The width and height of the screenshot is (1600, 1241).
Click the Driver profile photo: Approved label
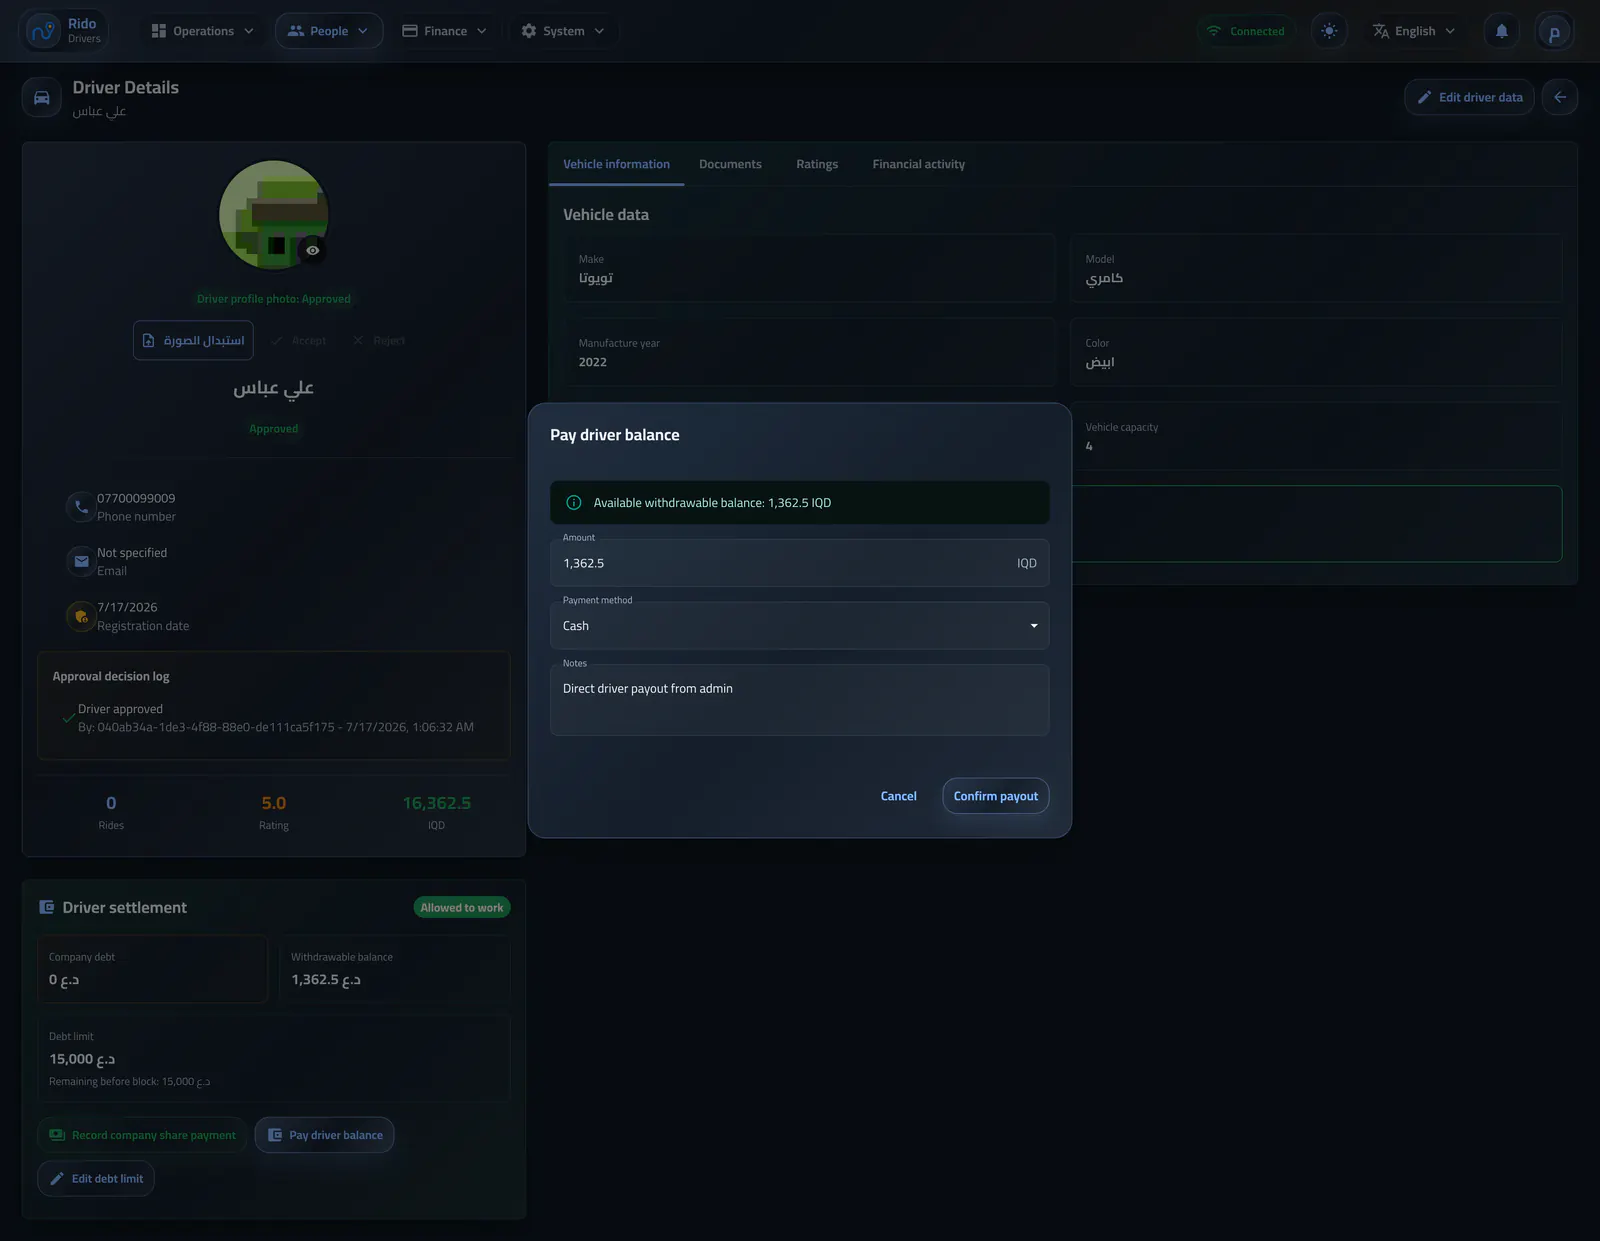click(273, 299)
